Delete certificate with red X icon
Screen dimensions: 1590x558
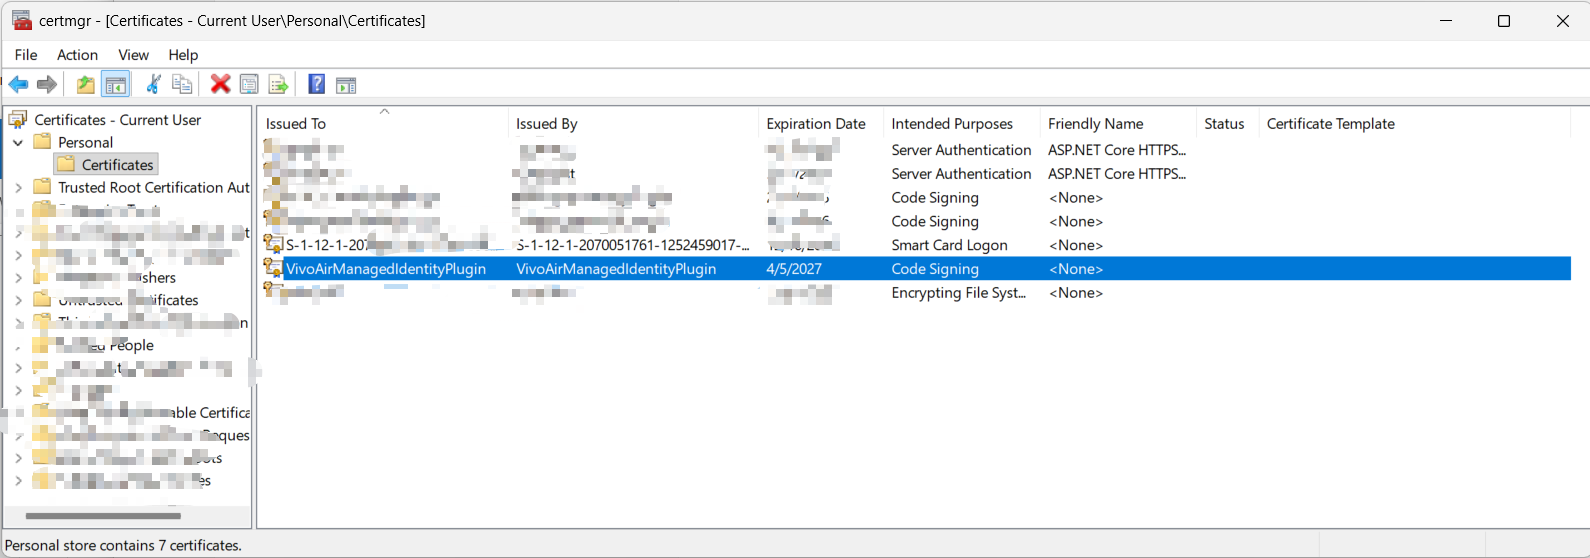click(220, 85)
